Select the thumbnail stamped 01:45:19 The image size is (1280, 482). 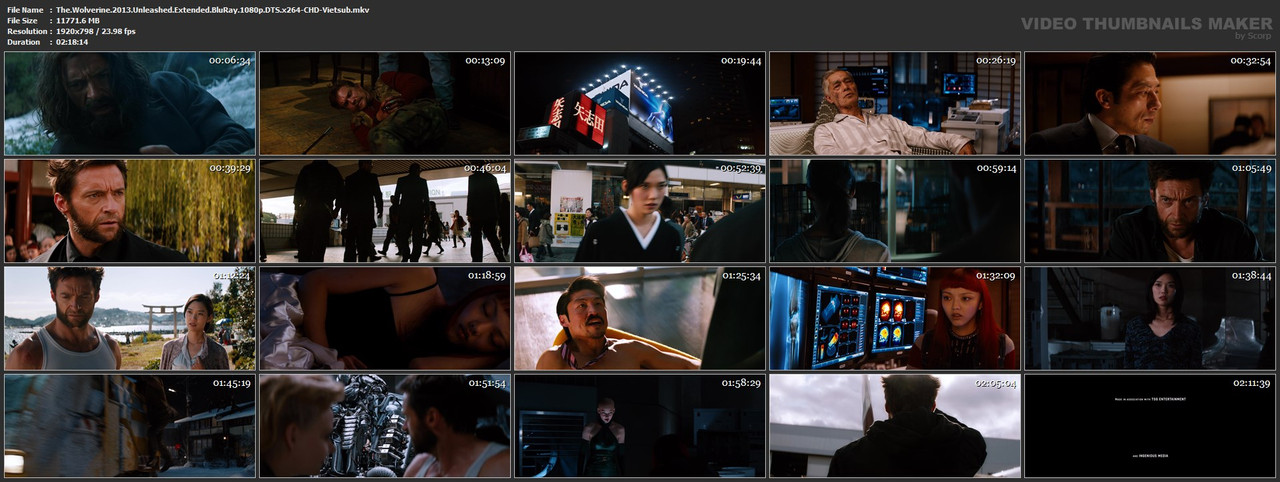pos(130,425)
